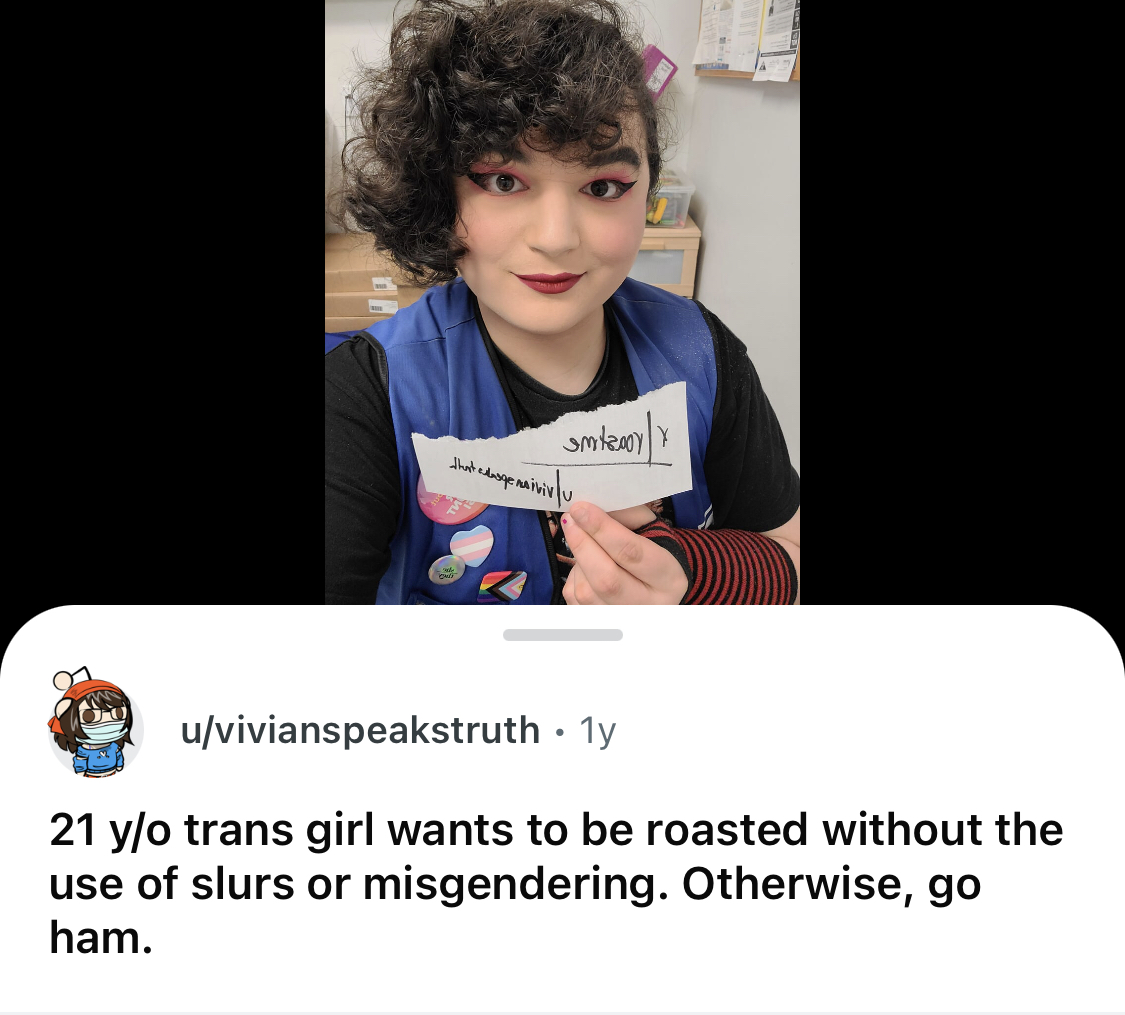Click the stacked cardboard boxes in background
The height and width of the screenshot is (1015, 1125).
(362, 283)
